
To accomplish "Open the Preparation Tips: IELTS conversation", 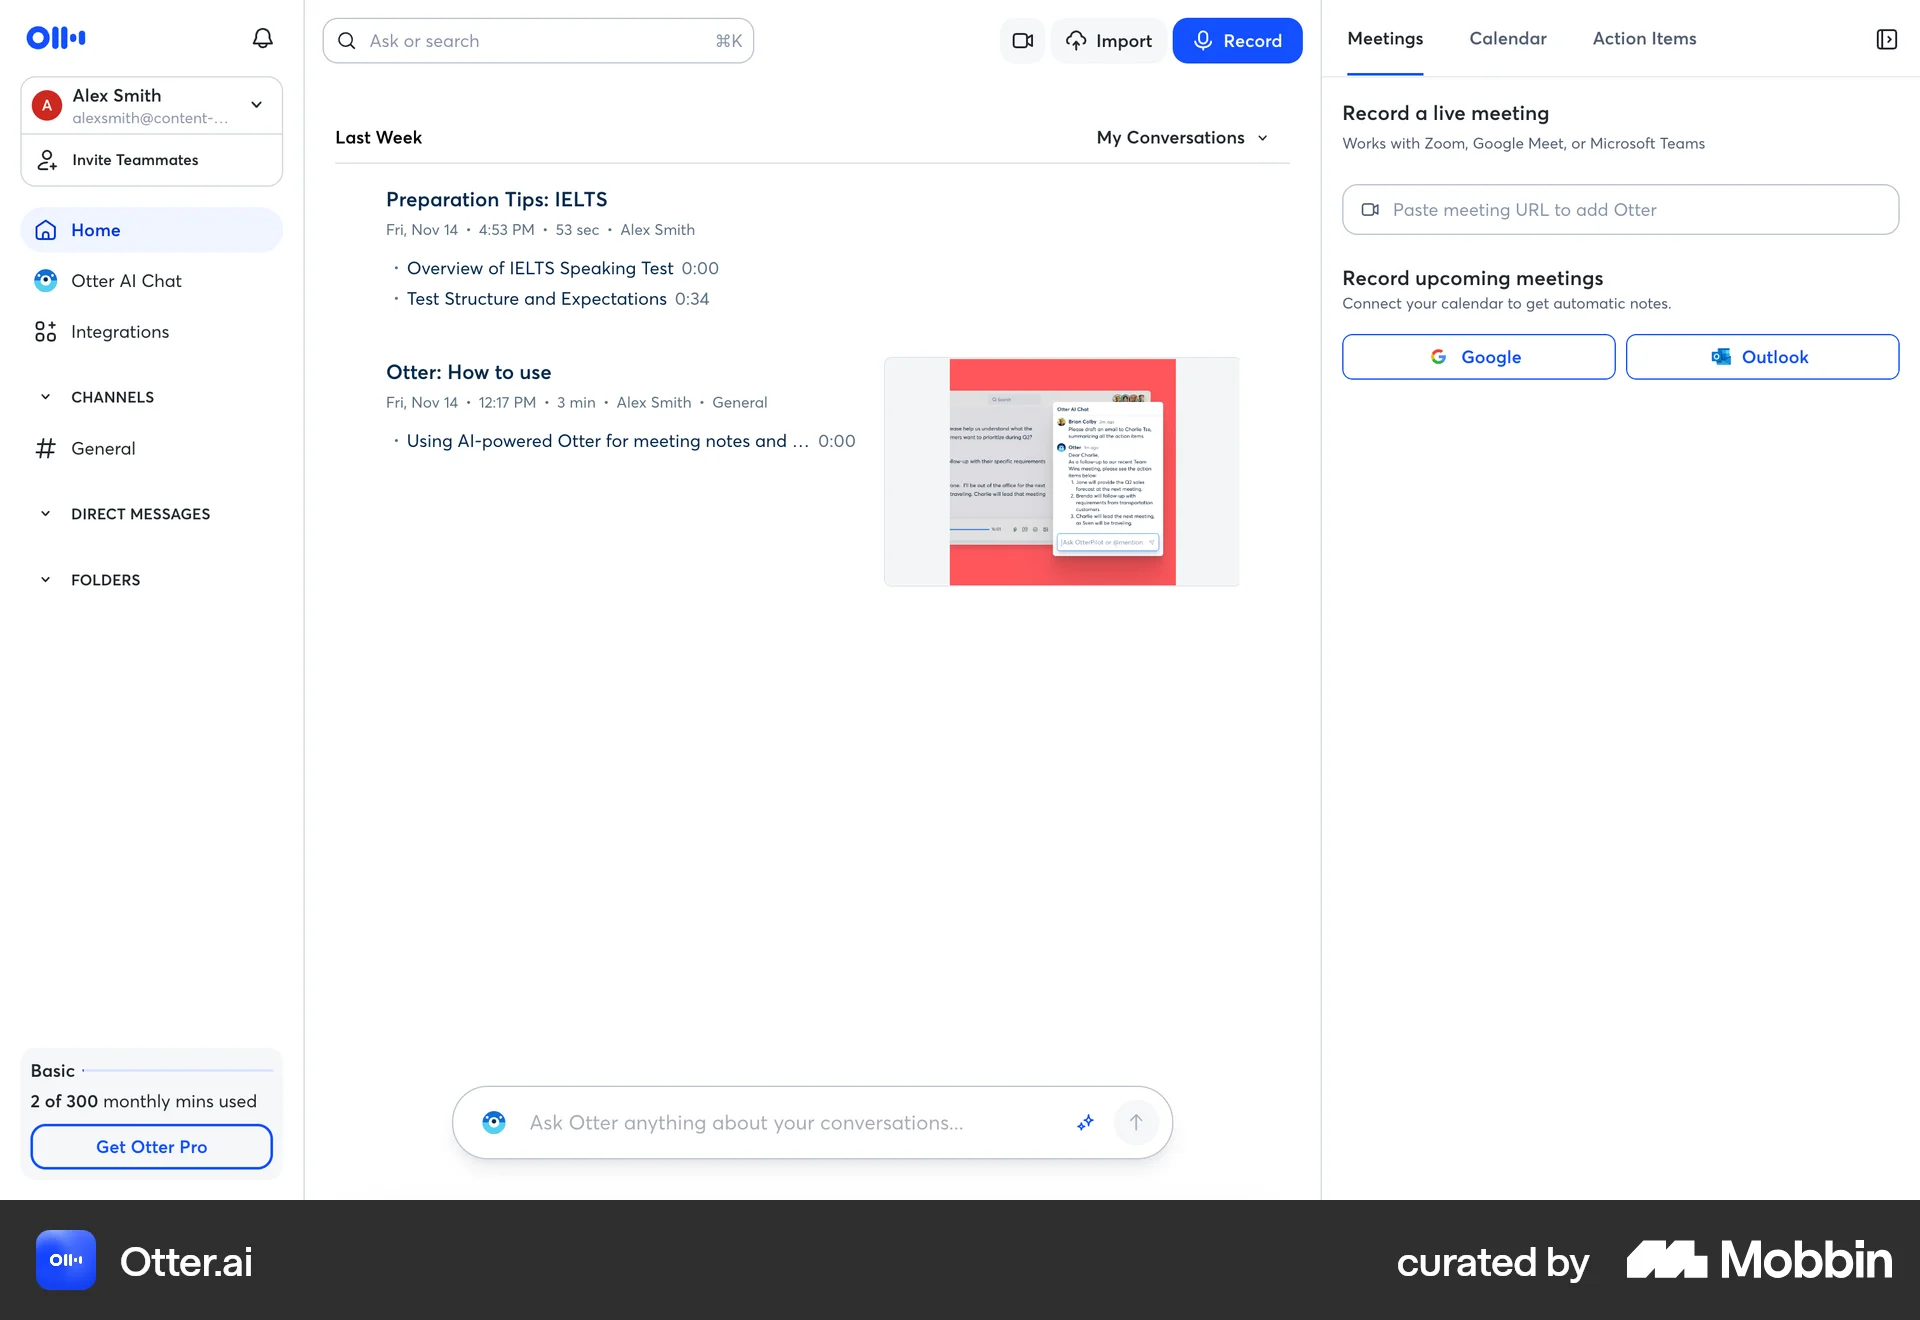I will (497, 200).
